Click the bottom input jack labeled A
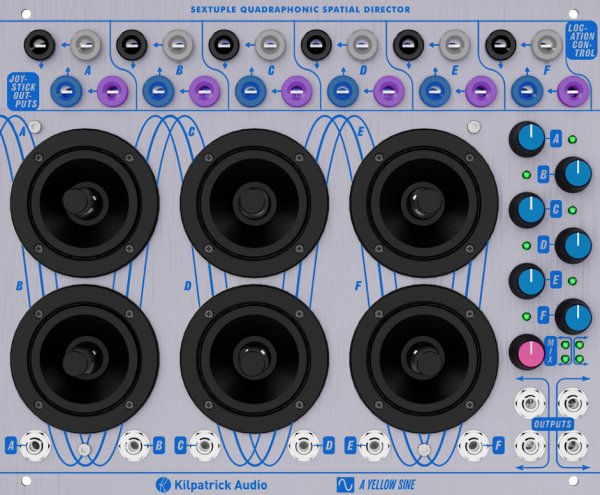Screen dimensions: 600x495 tap(38, 444)
